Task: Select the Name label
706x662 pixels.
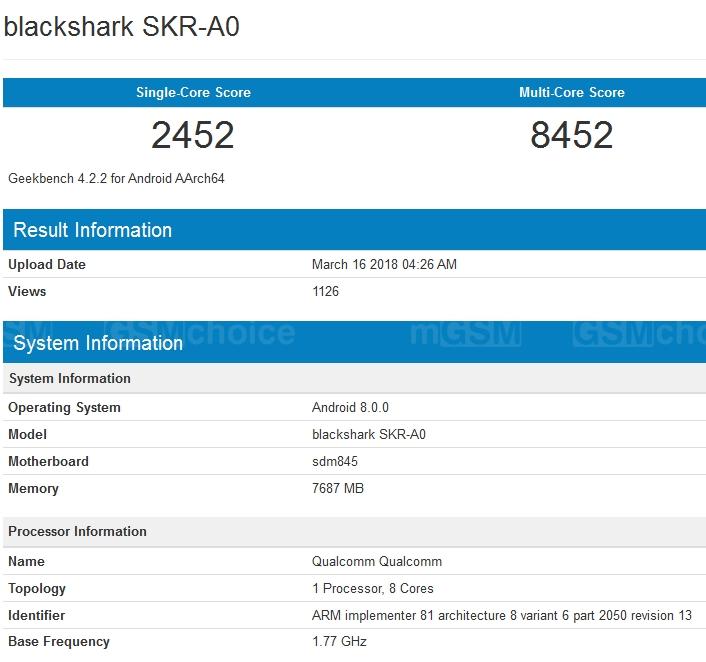Action: [x=26, y=562]
